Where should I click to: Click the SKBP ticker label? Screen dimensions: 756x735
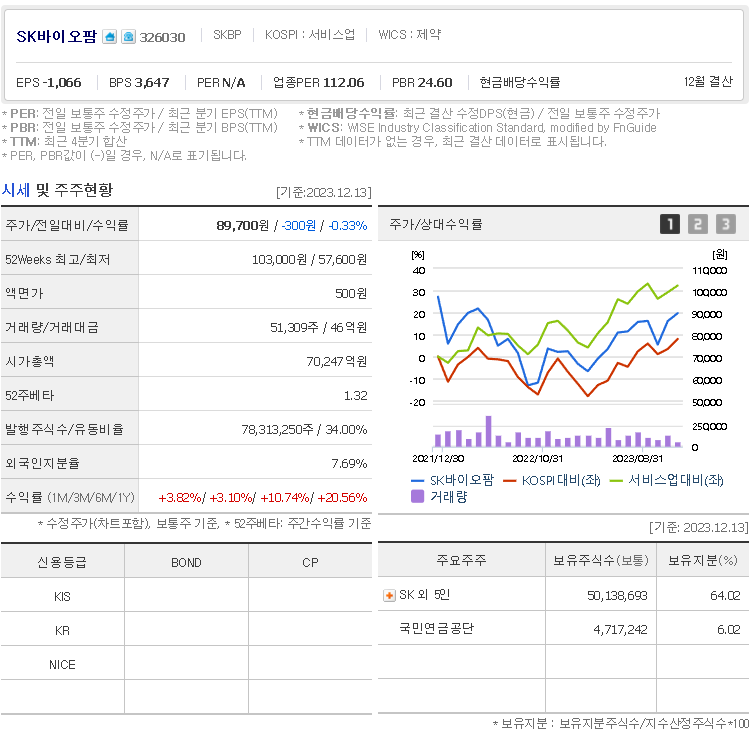pos(227,35)
